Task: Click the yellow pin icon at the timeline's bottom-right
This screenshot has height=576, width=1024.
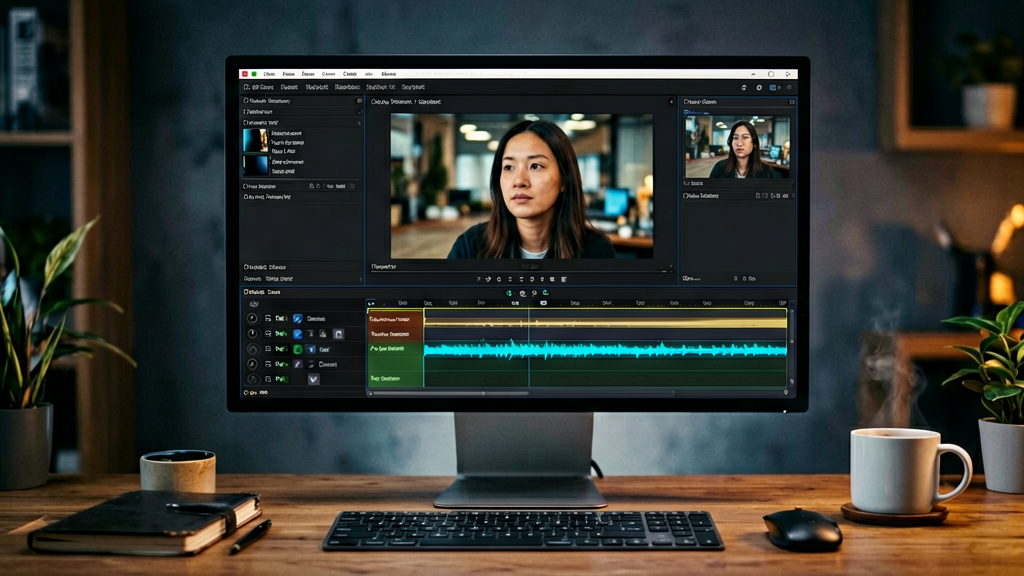Action: (786, 392)
